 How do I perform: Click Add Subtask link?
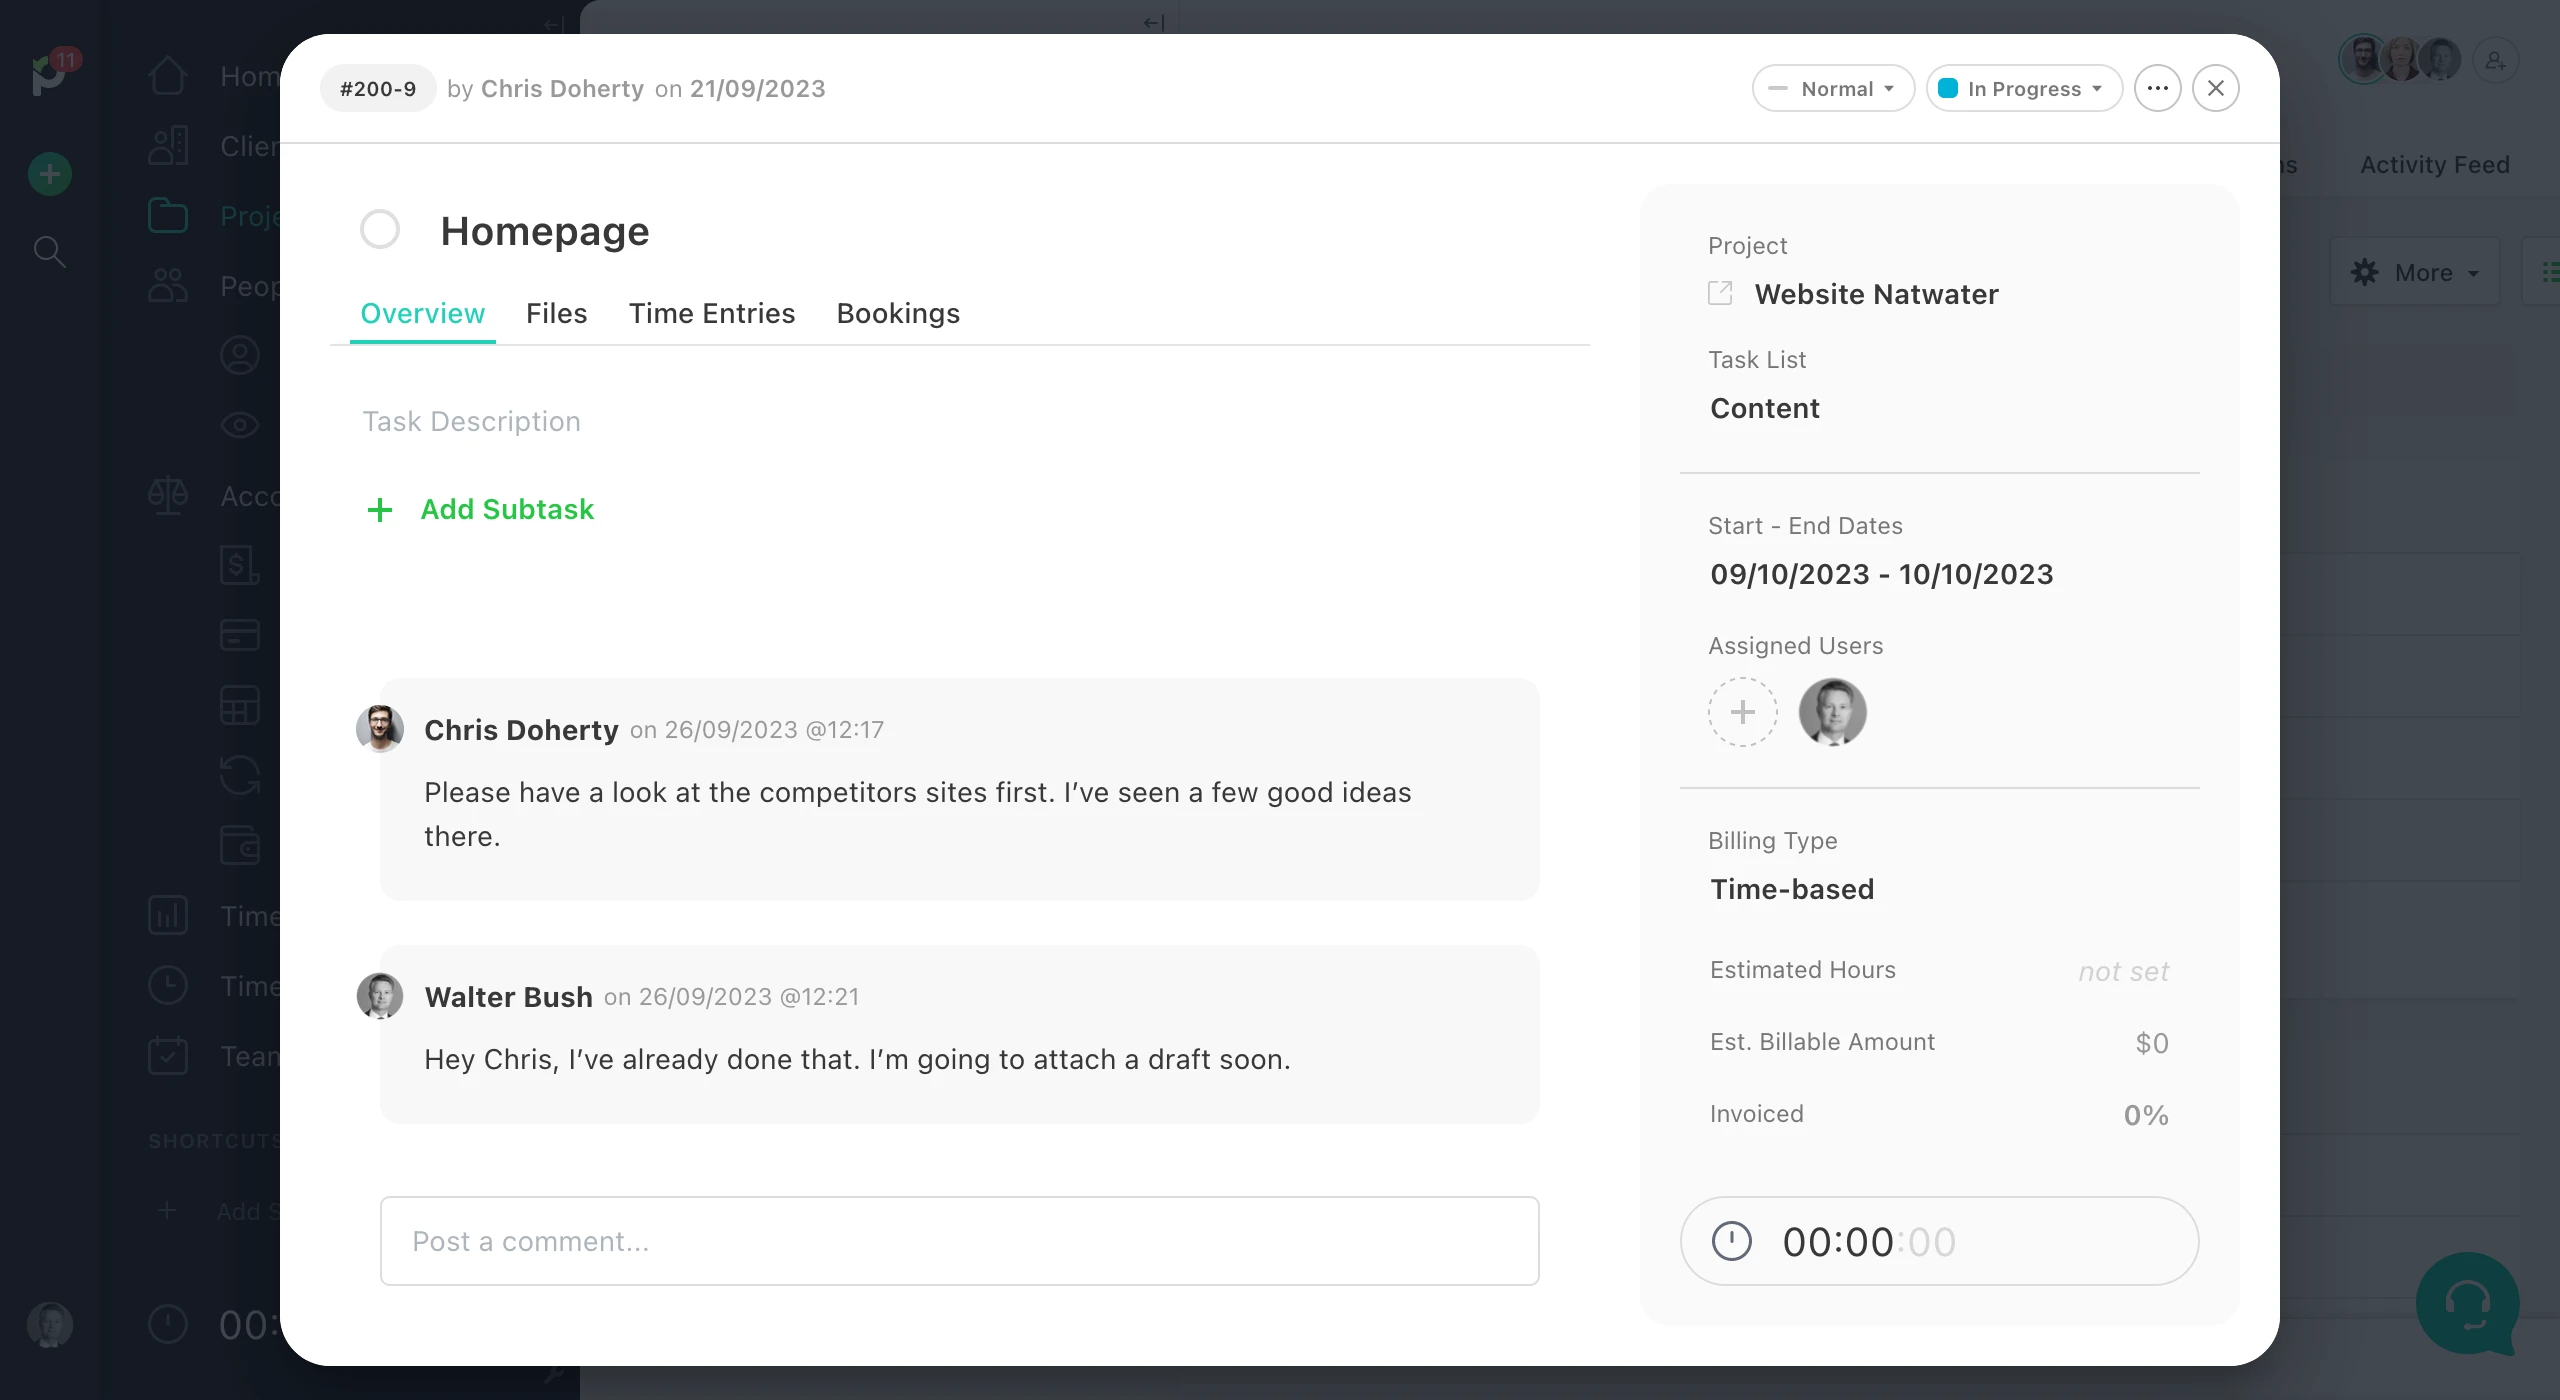point(506,510)
